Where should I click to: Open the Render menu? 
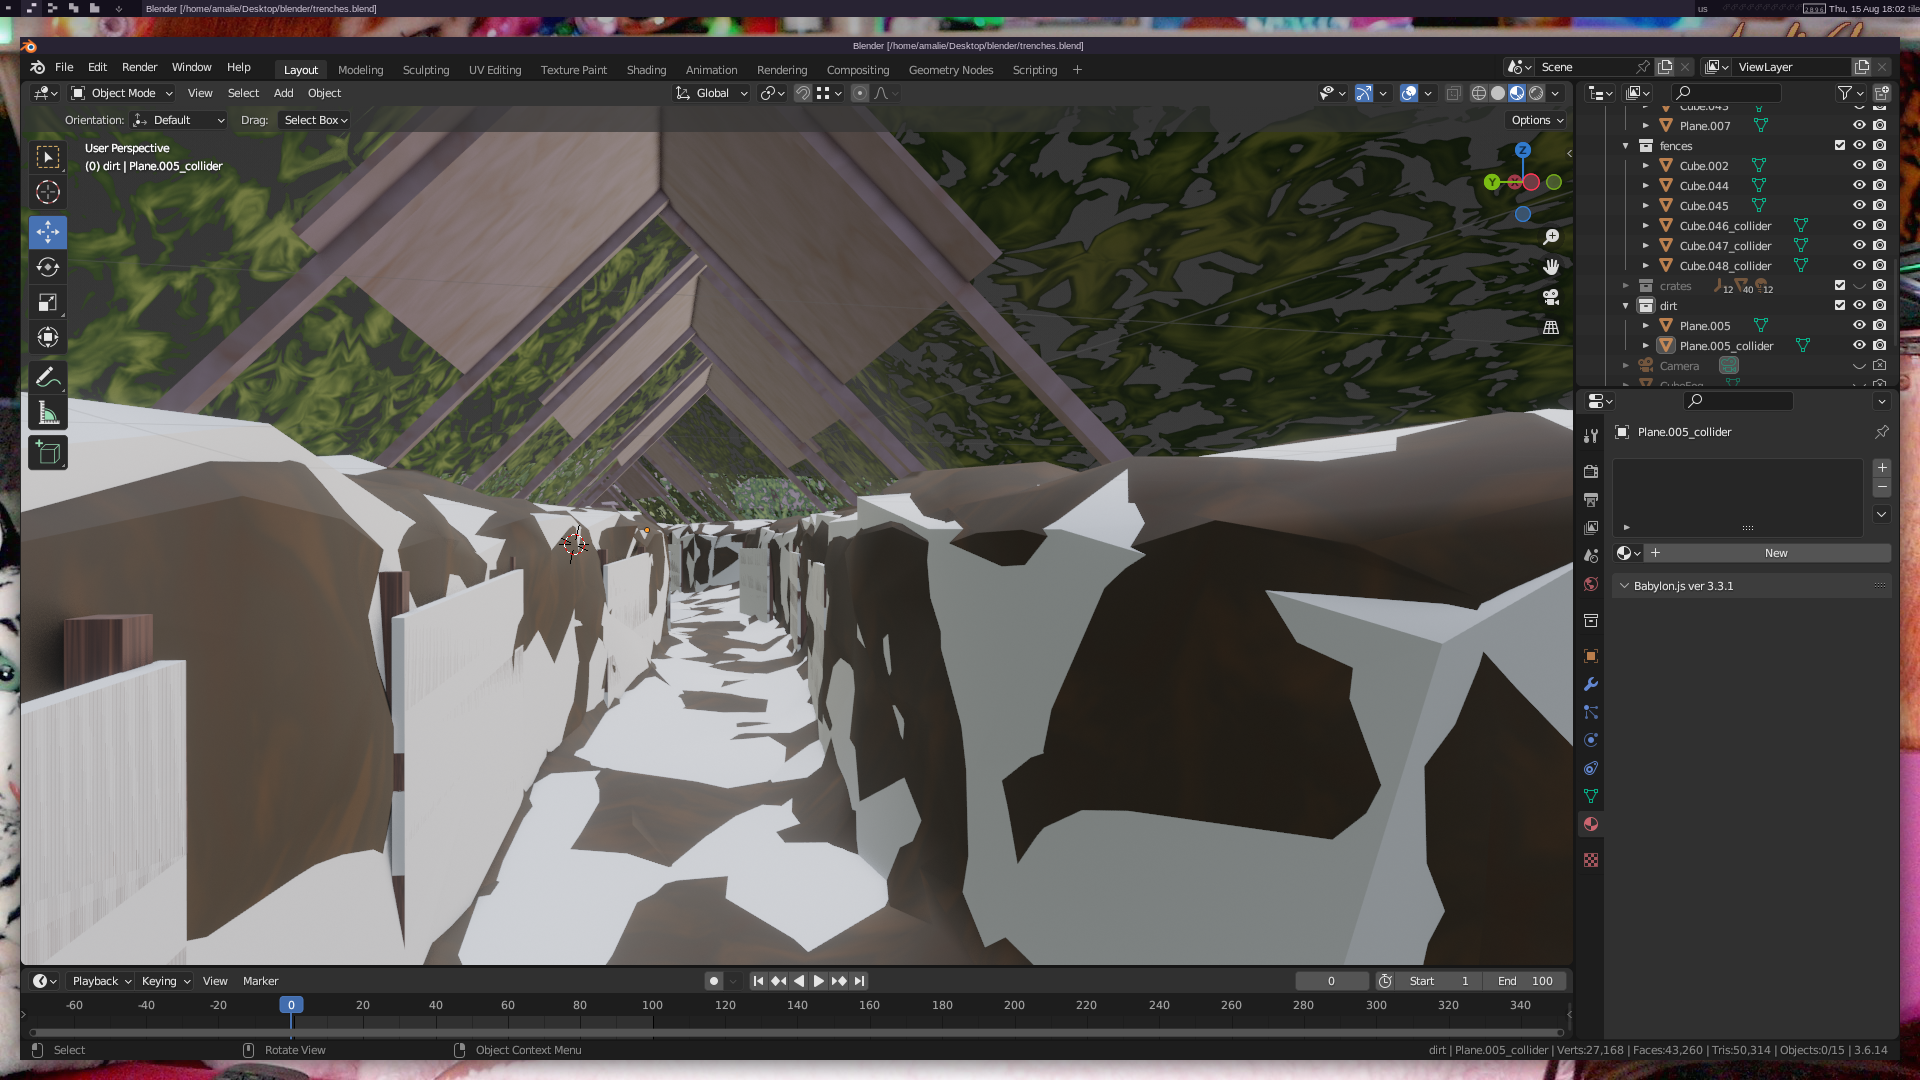point(139,67)
